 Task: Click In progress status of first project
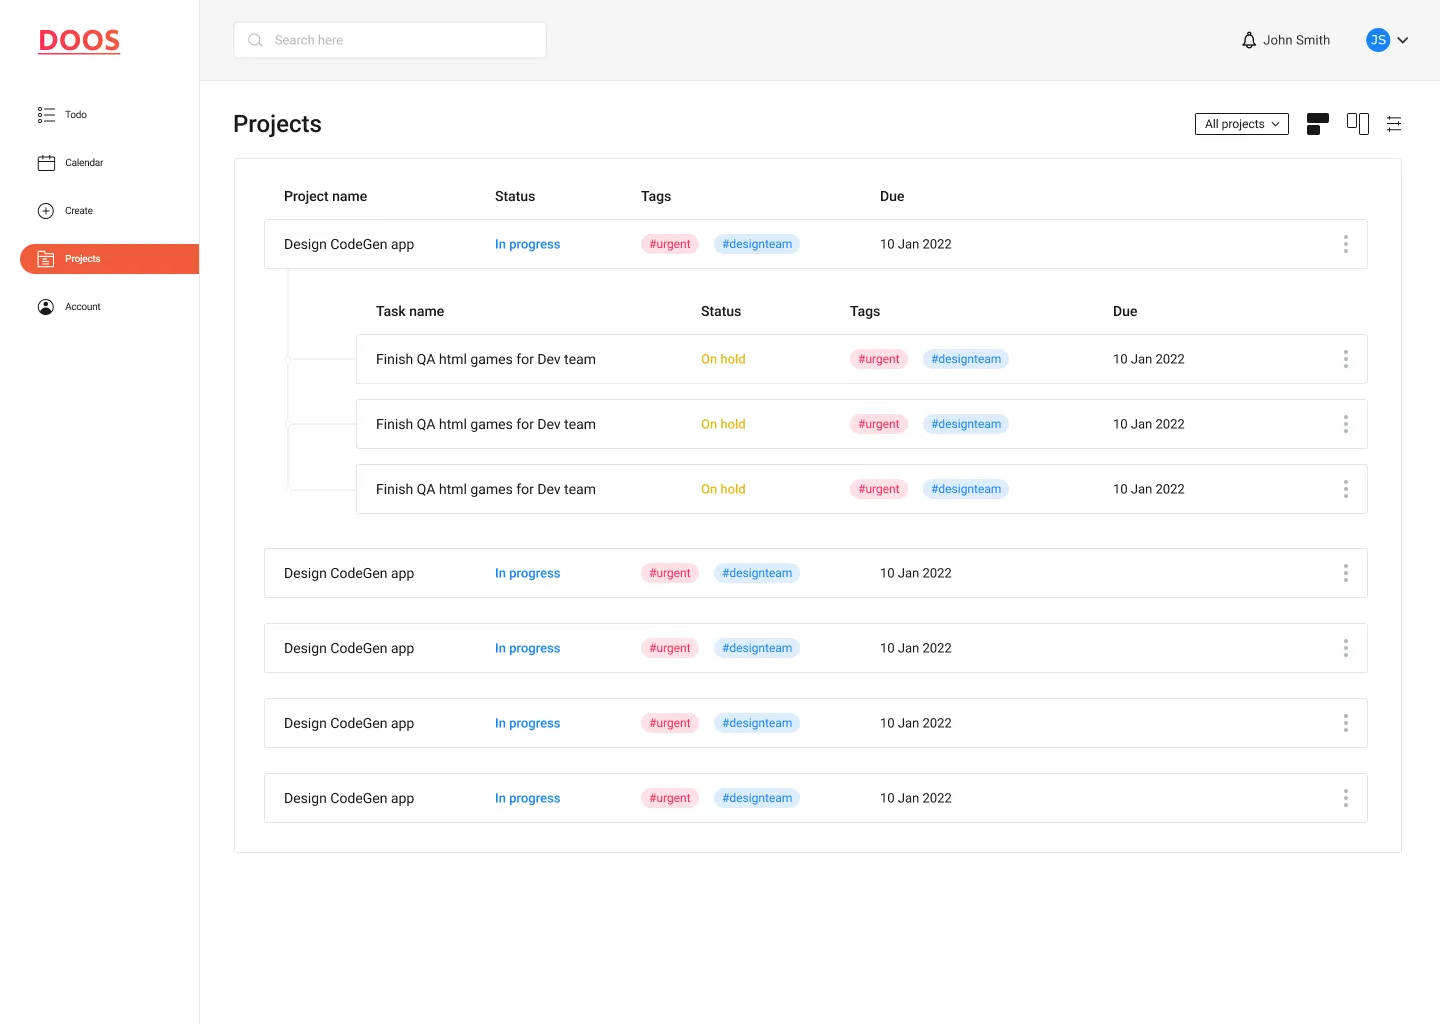click(x=527, y=244)
